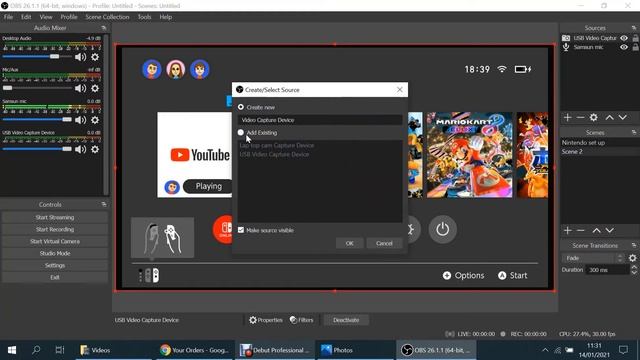Pop out the Sources dock
The width and height of the screenshot is (640, 360).
coord(633,28)
